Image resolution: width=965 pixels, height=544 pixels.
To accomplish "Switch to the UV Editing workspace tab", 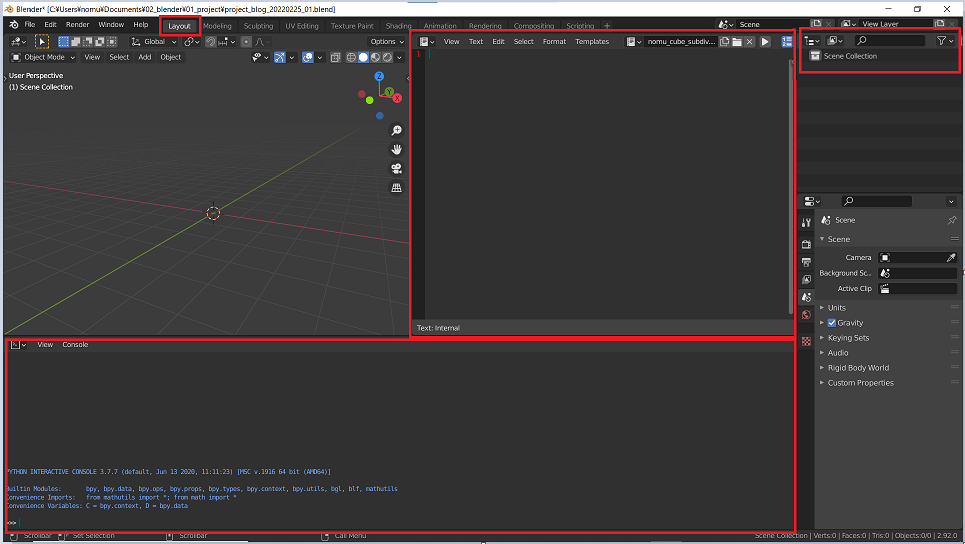I will 302,26.
